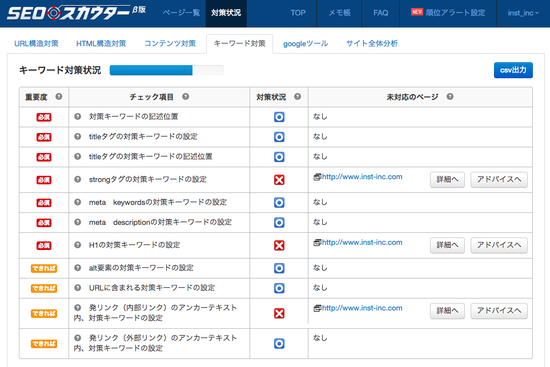Click 'なし' in the meta description row
The height and width of the screenshot is (367, 550).
point(320,222)
